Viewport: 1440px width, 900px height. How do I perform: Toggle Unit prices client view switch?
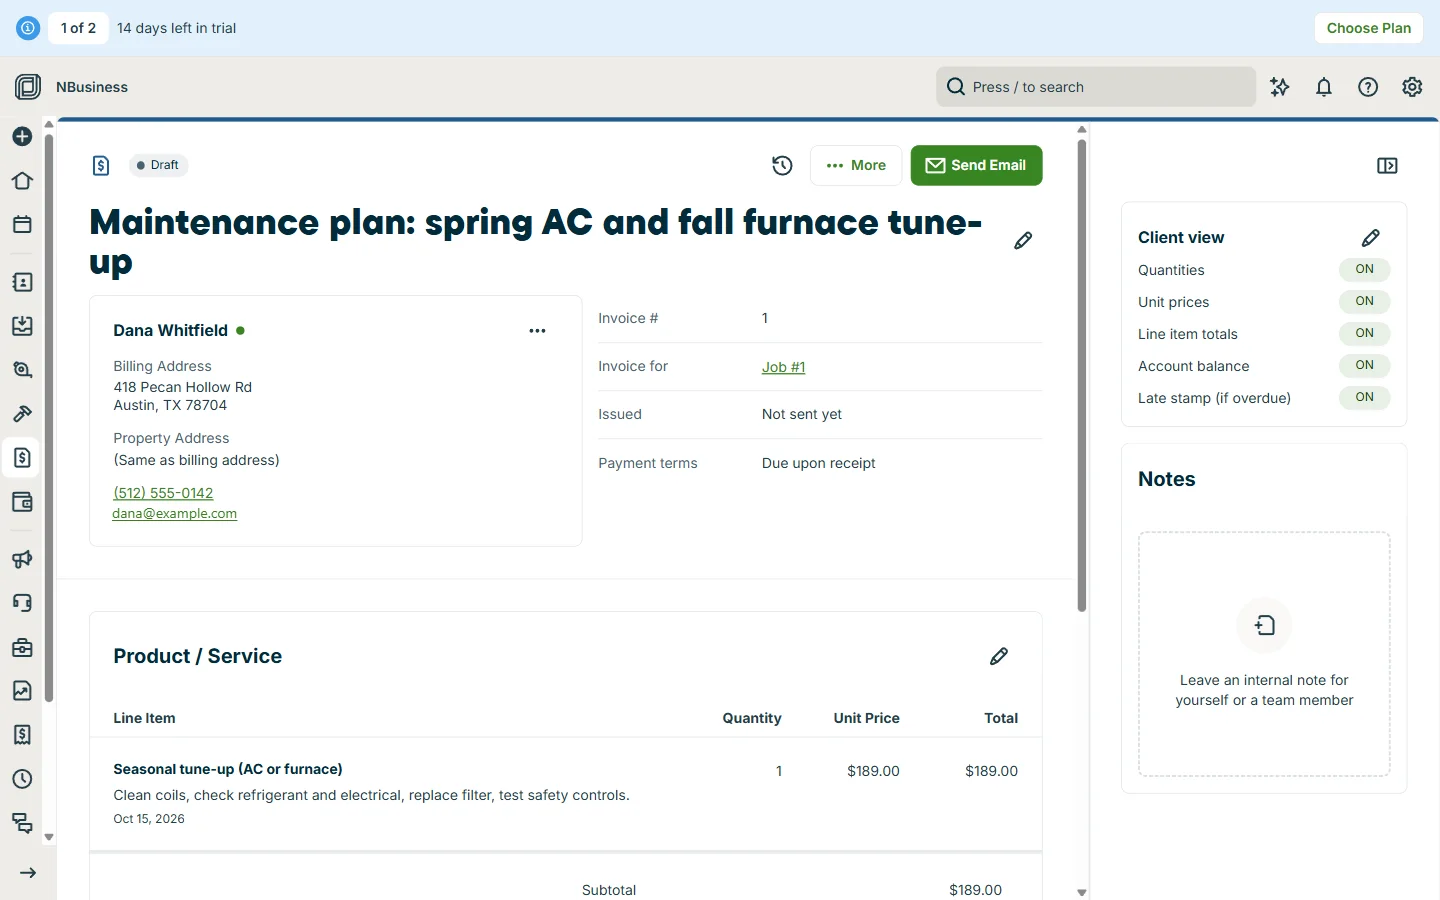(1365, 301)
